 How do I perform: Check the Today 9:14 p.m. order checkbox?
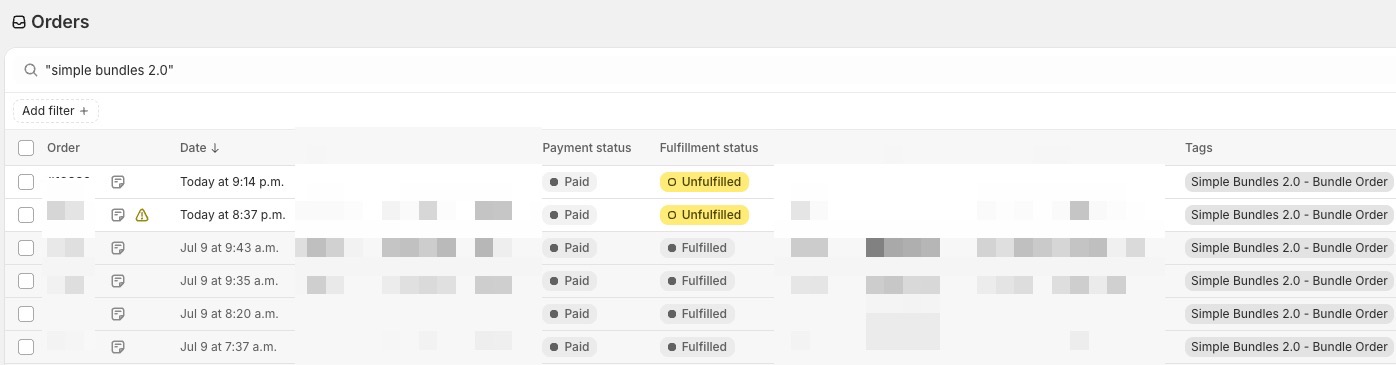point(26,182)
